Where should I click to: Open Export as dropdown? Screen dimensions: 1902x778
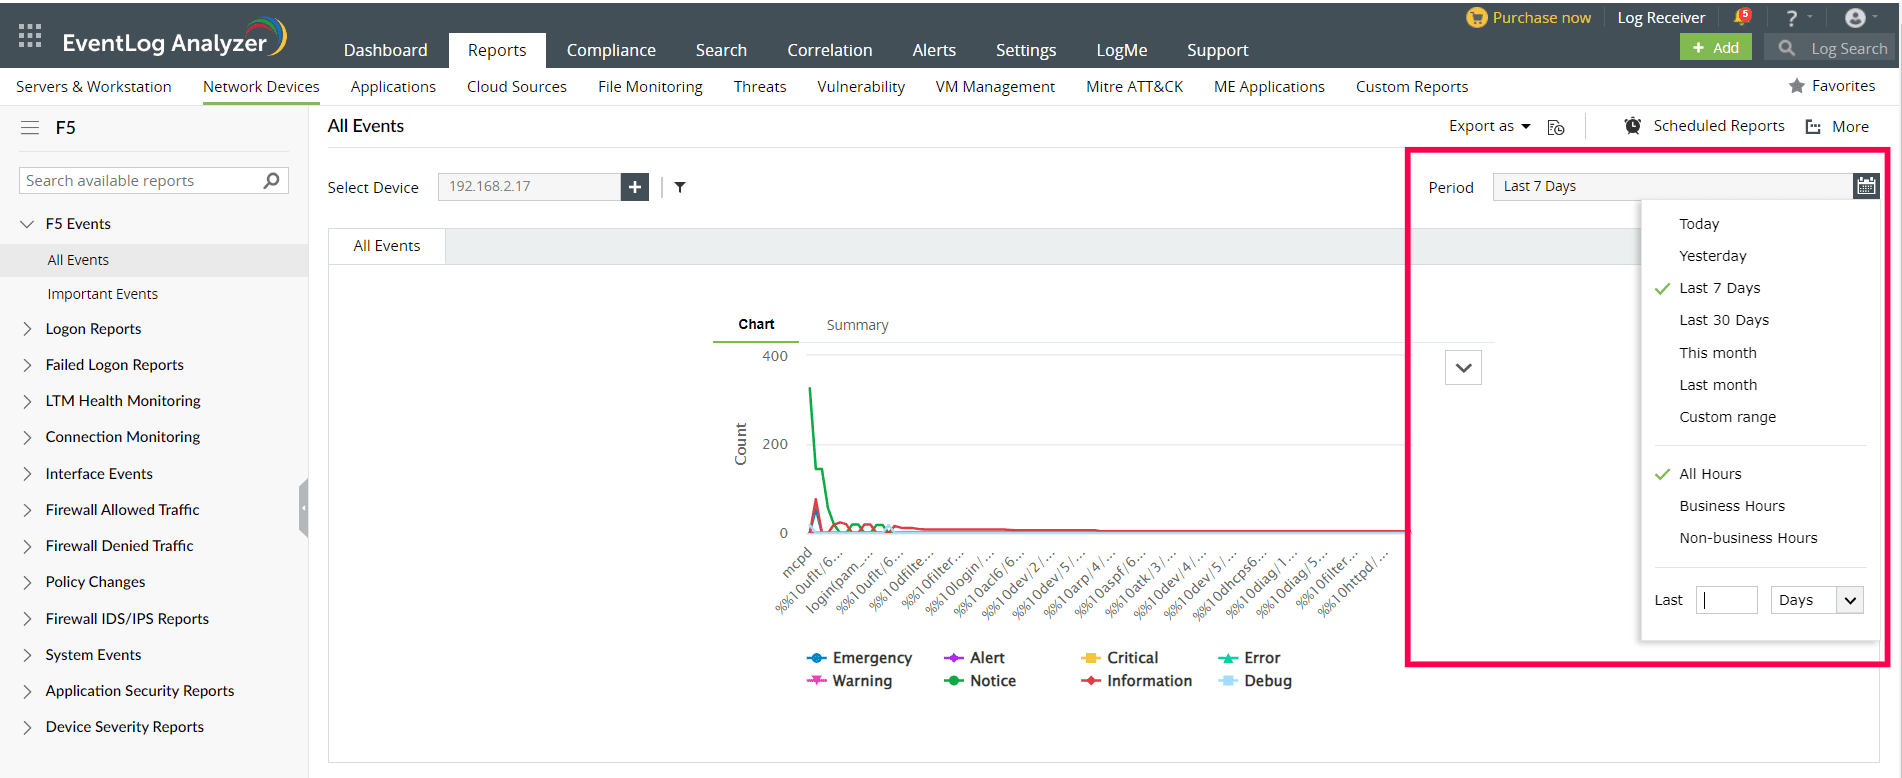pos(1489,126)
